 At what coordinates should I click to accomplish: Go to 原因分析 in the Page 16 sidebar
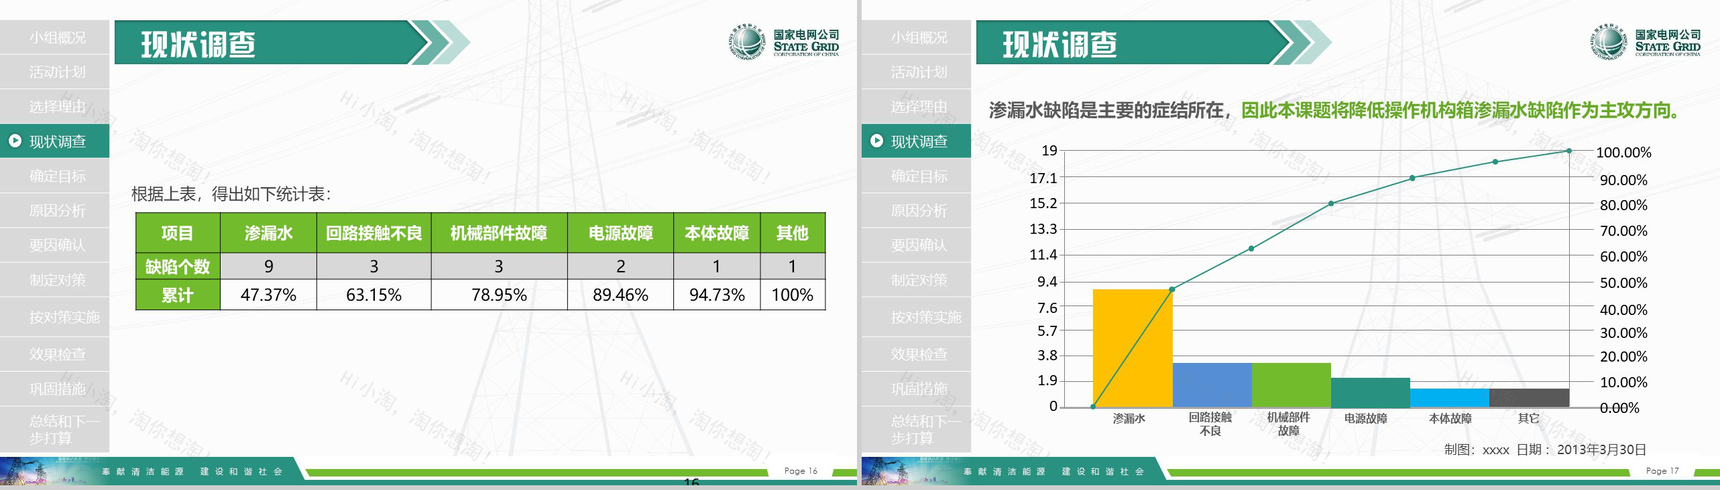57,210
